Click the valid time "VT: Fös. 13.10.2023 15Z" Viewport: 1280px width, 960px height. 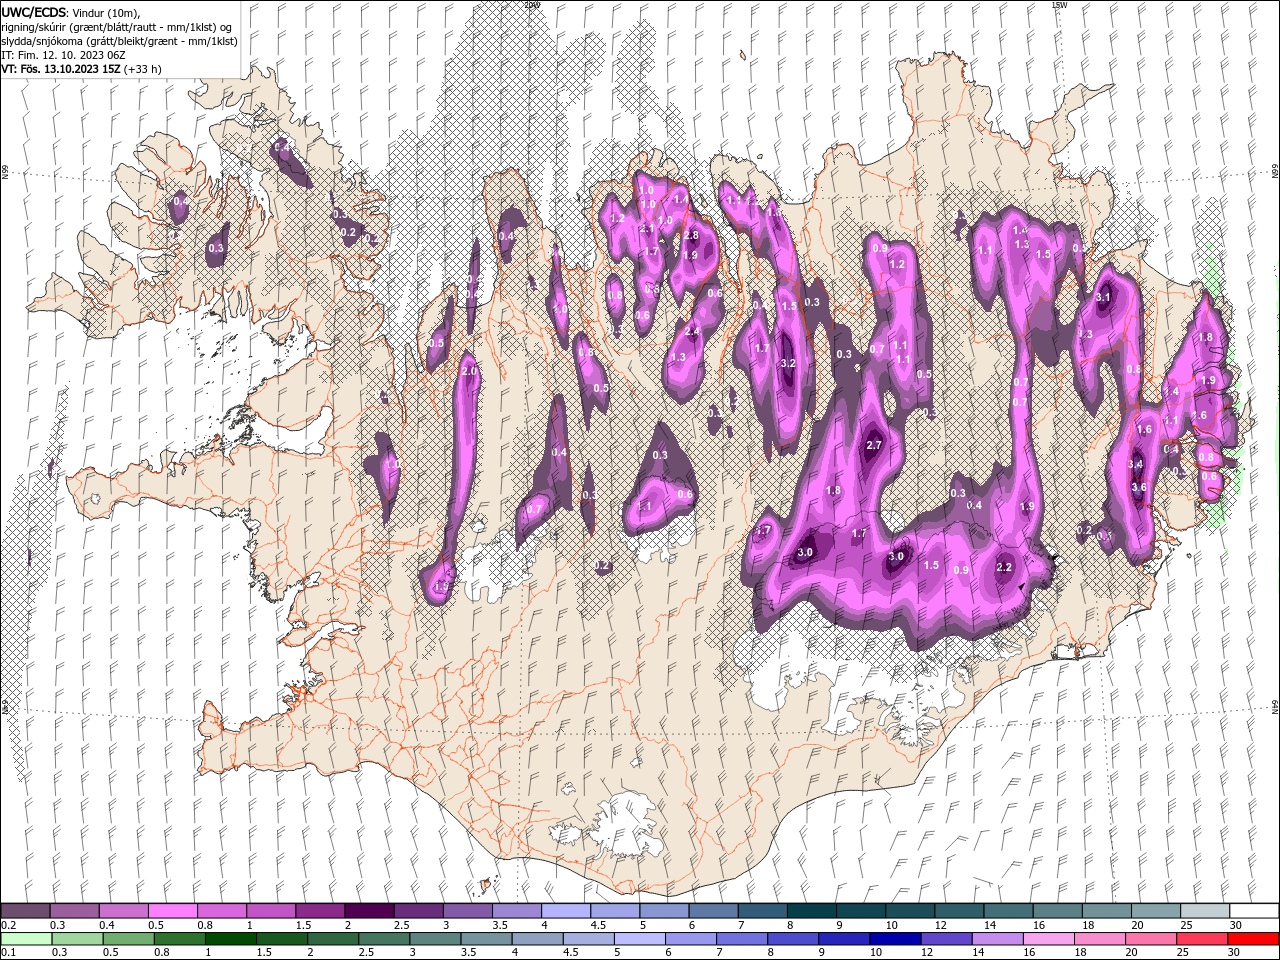[x=62, y=69]
